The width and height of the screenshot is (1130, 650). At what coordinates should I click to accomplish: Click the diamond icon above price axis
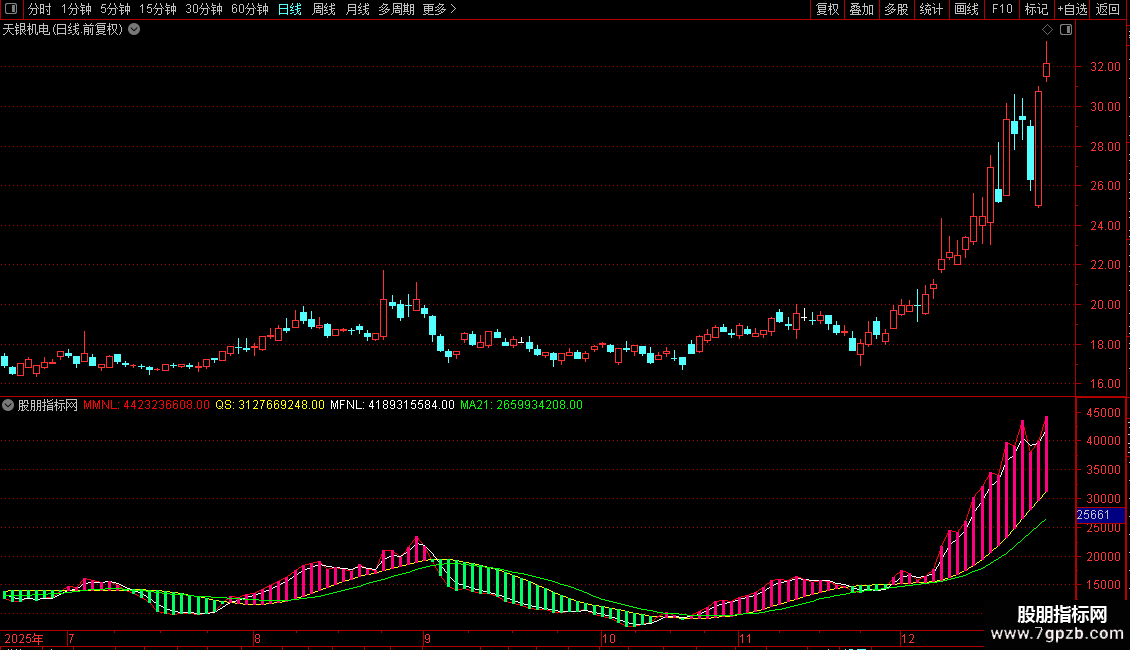pyautogui.click(x=1048, y=30)
